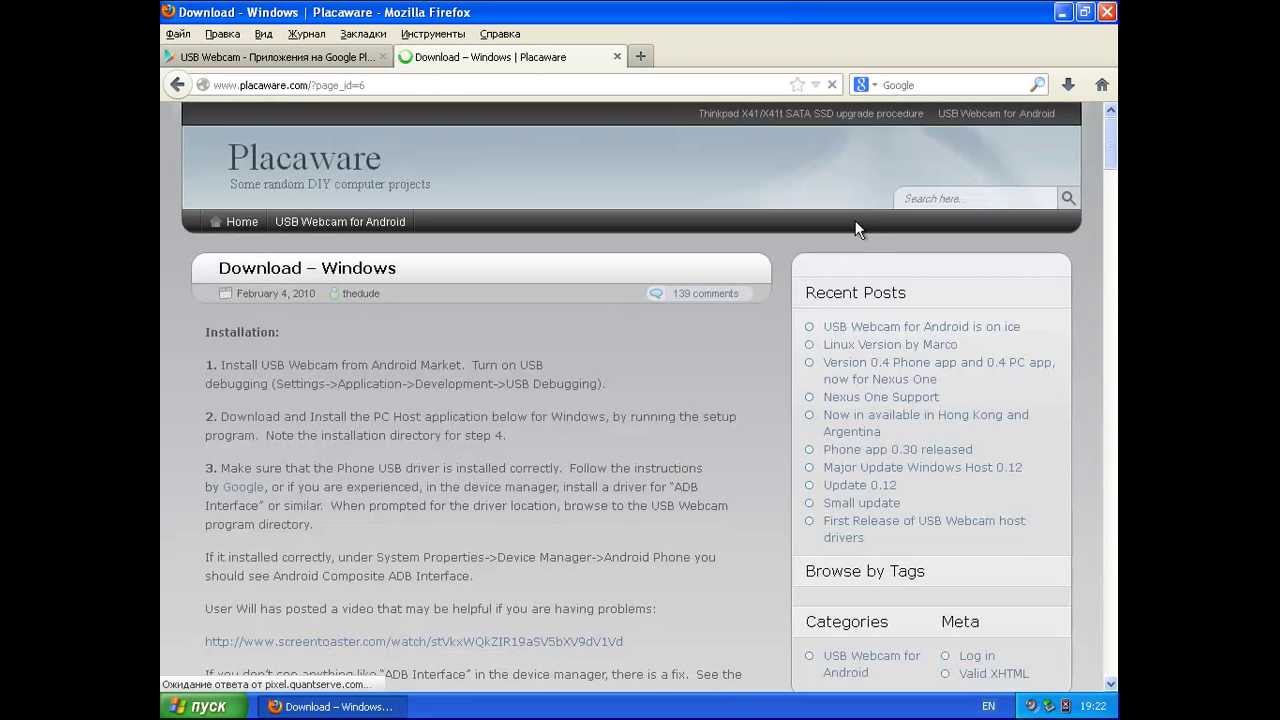Viewport: 1280px width, 720px height.
Task: Open 'Major Update Windows Host 0.12' post
Action: [x=923, y=467]
